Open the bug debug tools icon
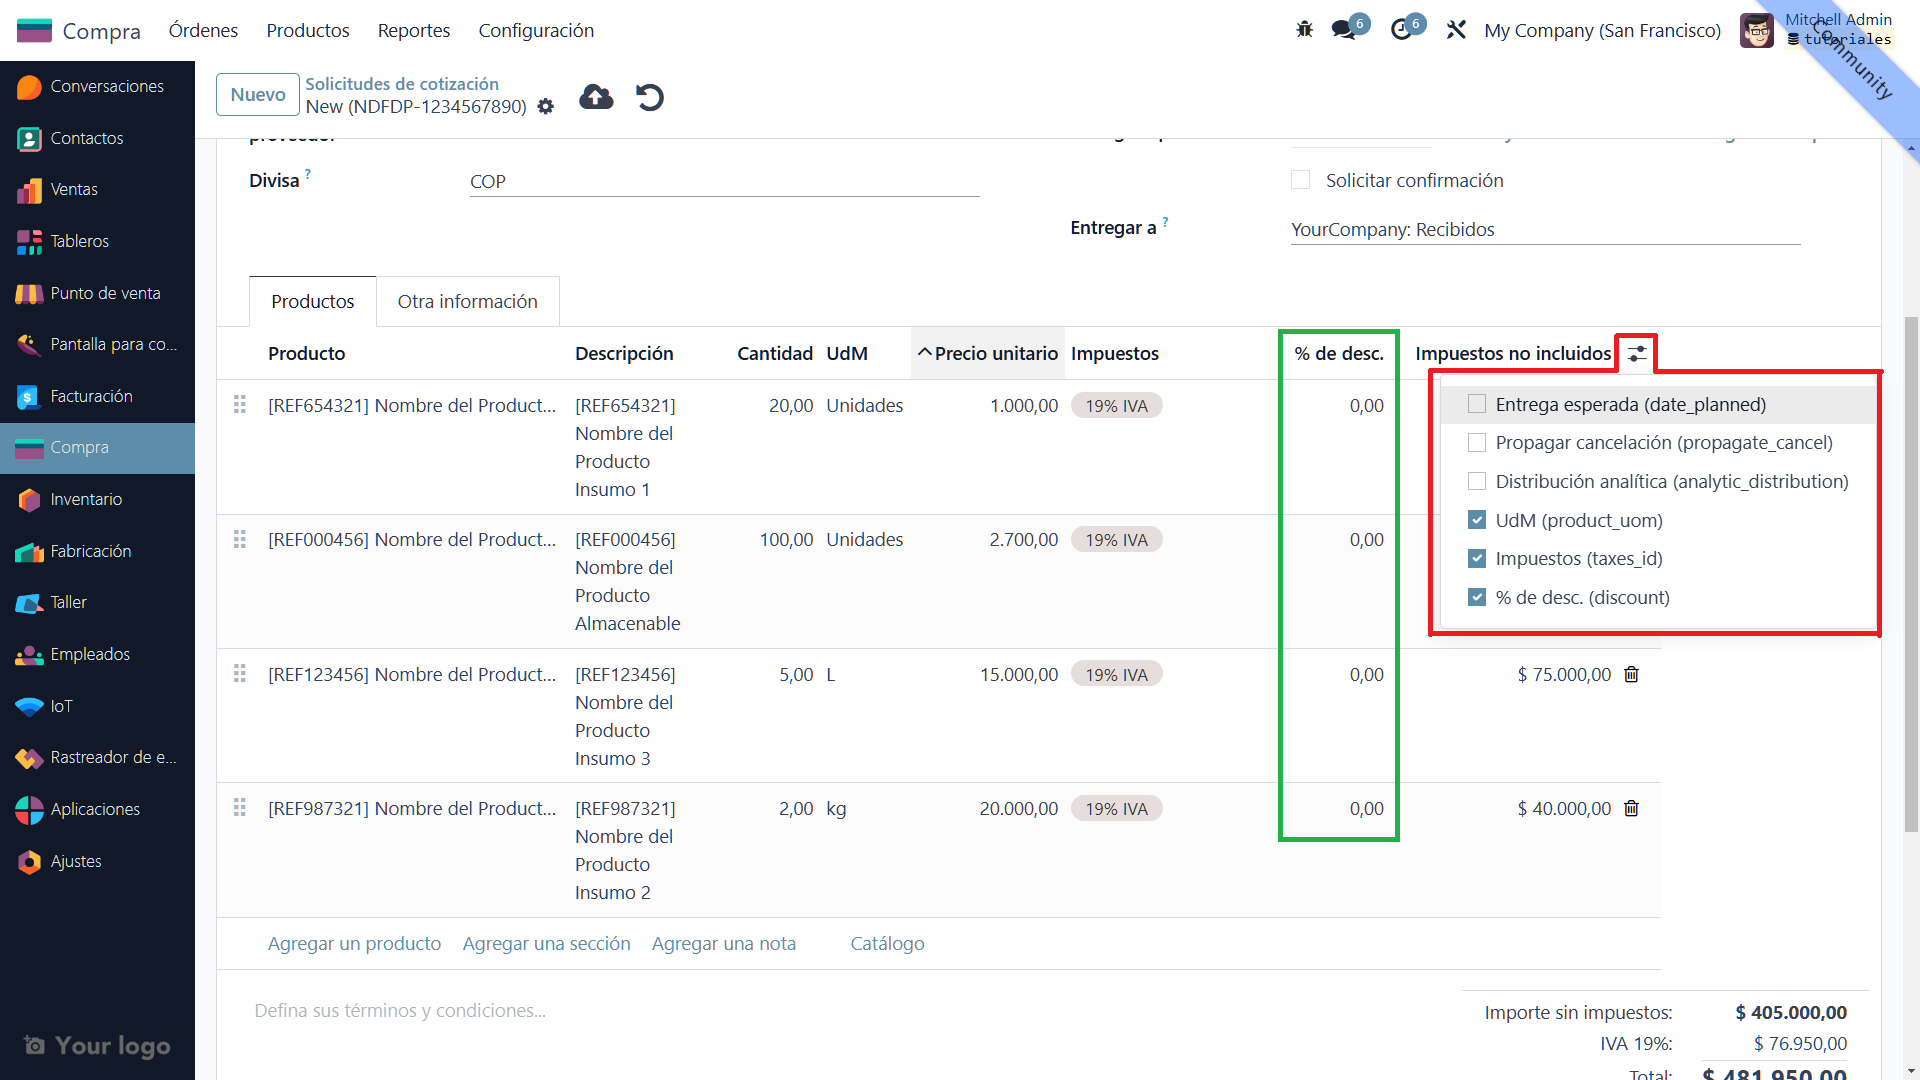 1304,30
